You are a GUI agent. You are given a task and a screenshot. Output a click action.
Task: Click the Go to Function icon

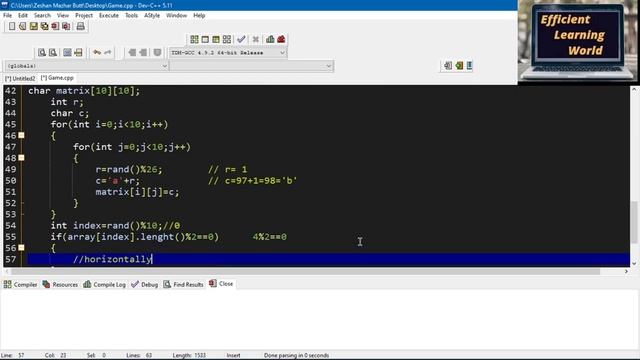click(67, 53)
